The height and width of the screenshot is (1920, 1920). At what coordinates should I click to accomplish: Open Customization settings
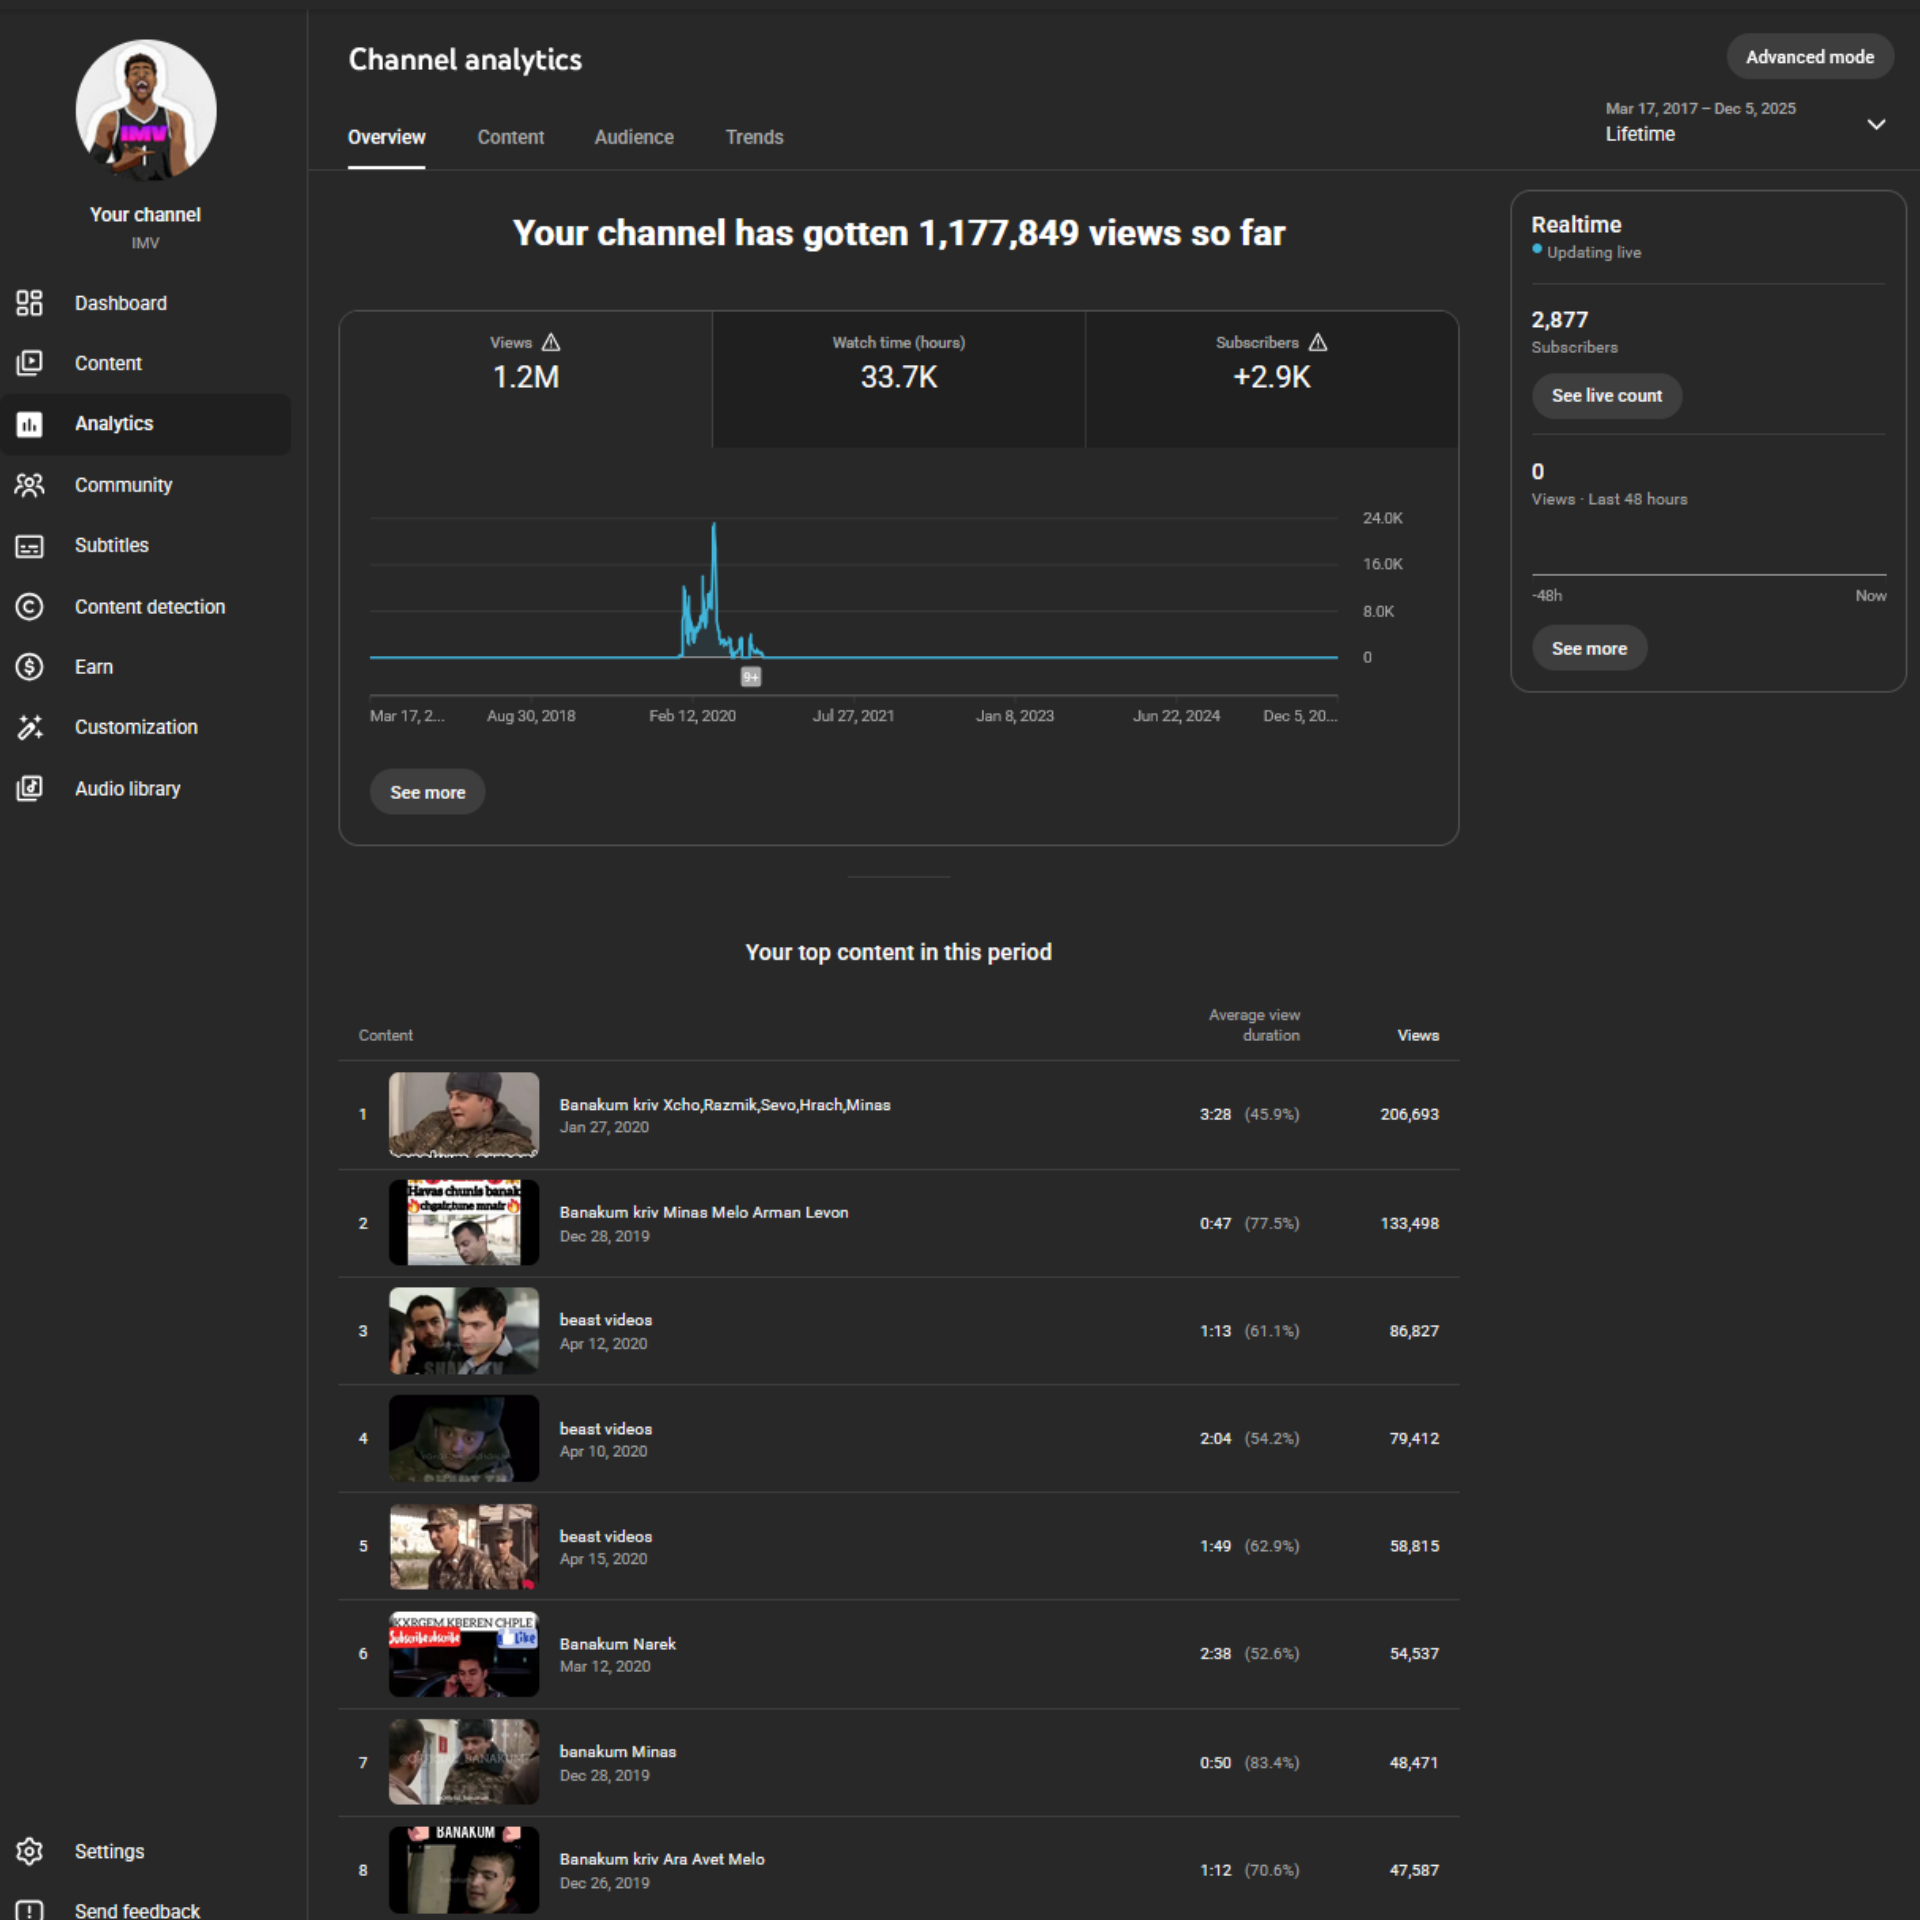pos(136,727)
